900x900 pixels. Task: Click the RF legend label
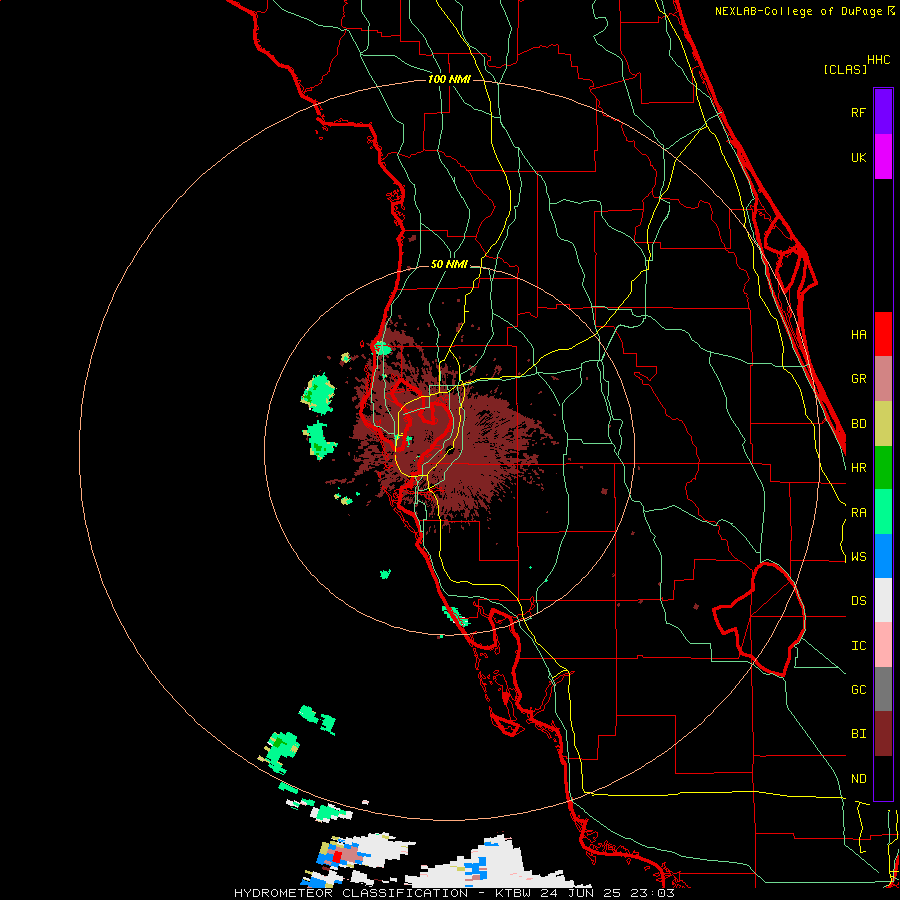859,112
